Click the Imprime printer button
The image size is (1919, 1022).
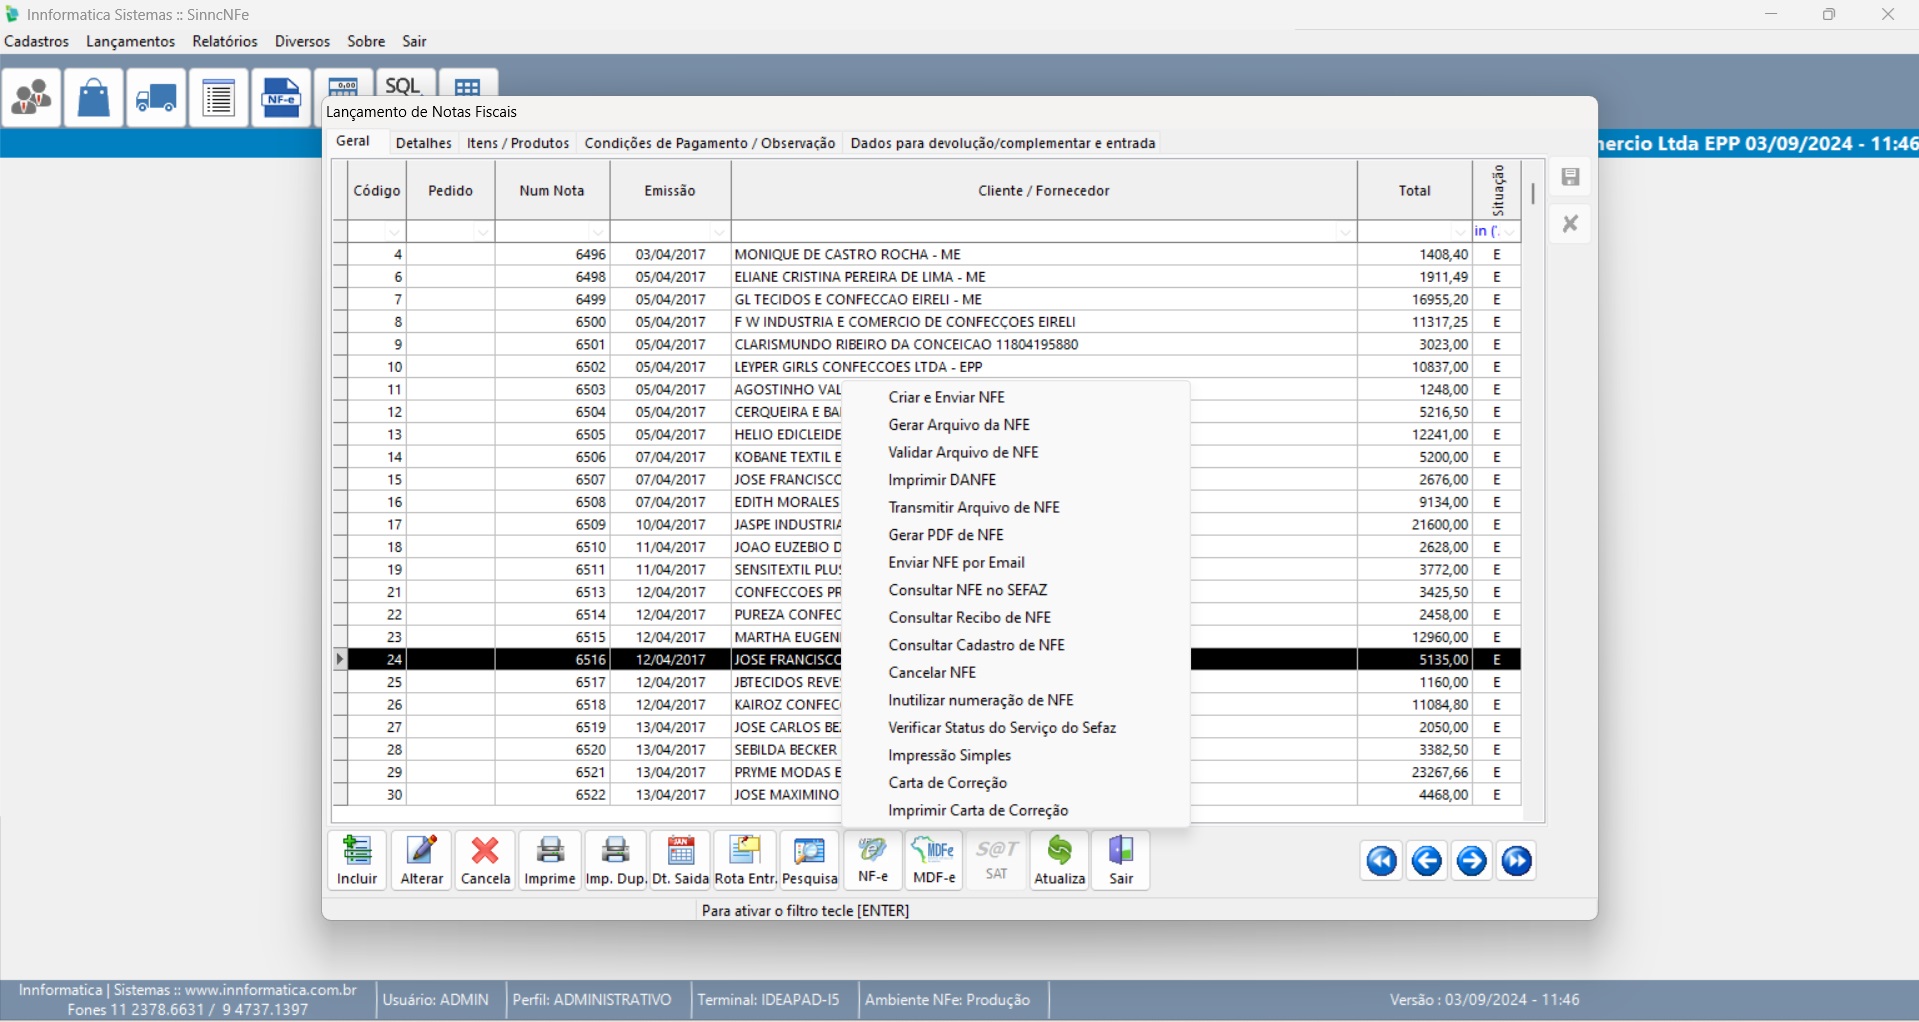(550, 860)
